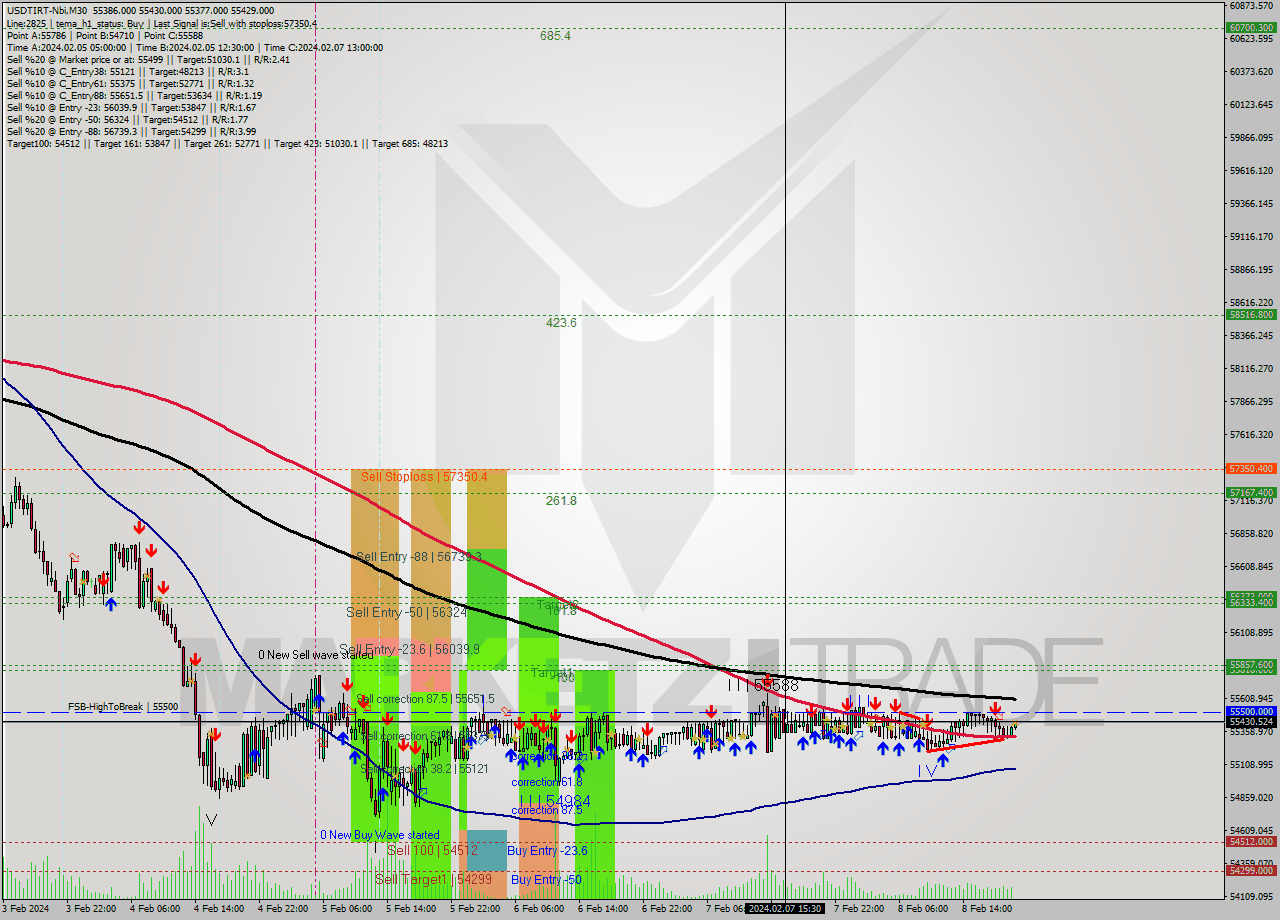Click the 'correction 87.5' blue label
1280x920 pixels.
546,810
